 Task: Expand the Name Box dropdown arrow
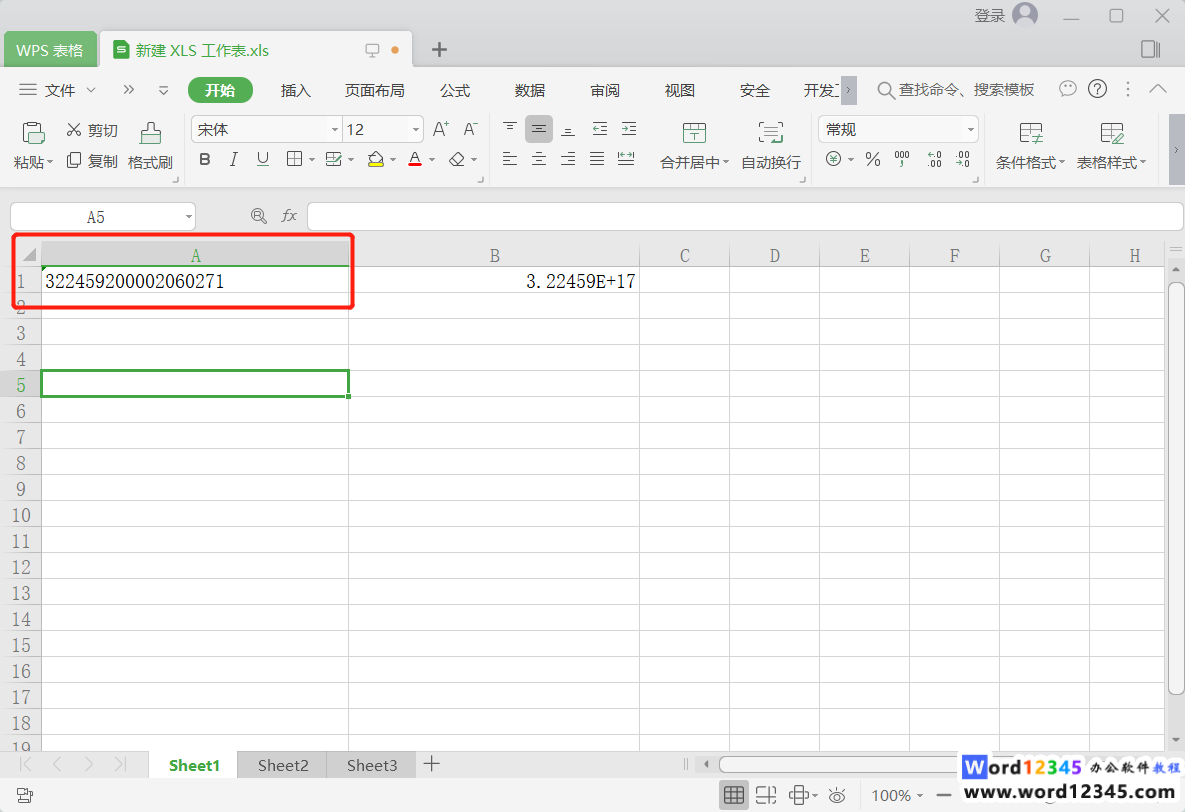point(188,217)
